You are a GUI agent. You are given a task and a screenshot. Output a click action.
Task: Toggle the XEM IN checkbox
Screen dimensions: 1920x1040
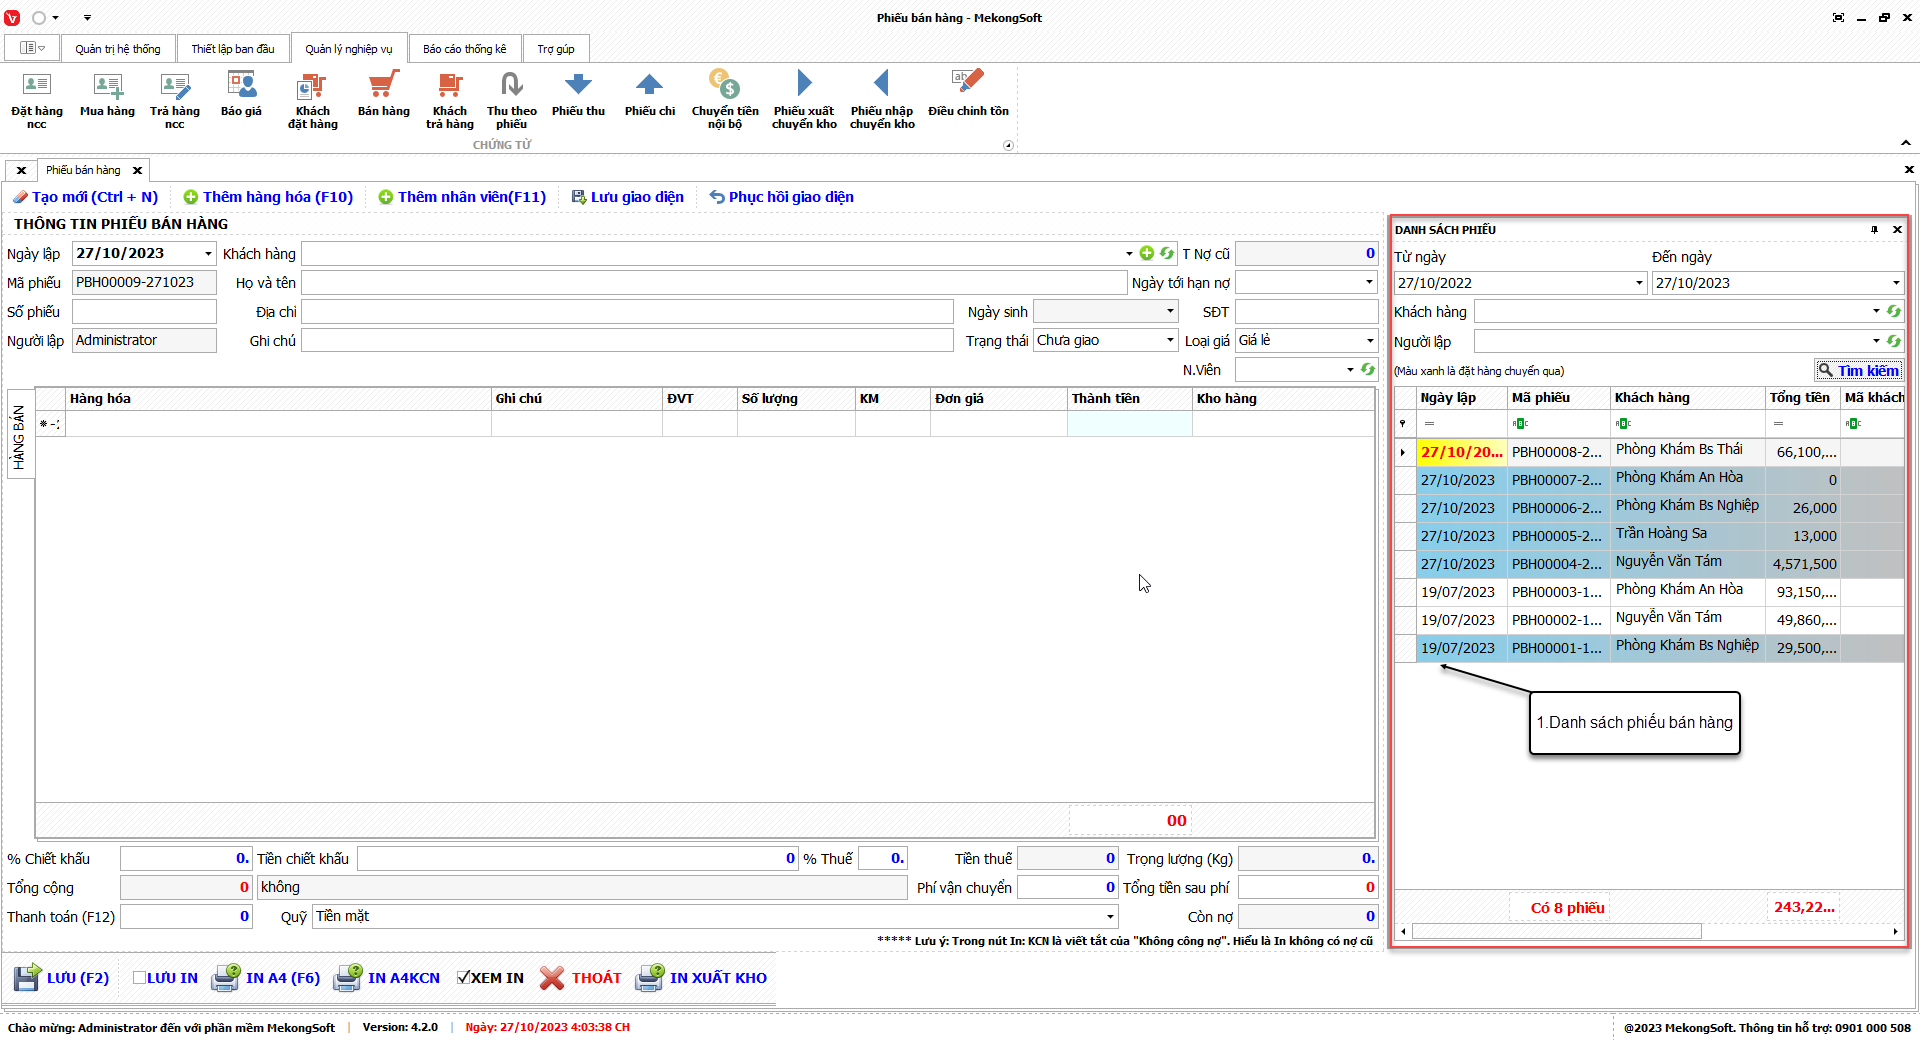coord(464,978)
